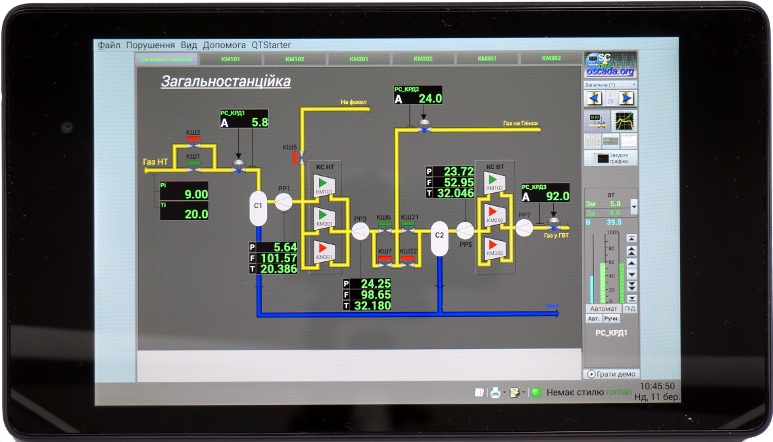Switch controller to Ручн. mode

coord(612,319)
